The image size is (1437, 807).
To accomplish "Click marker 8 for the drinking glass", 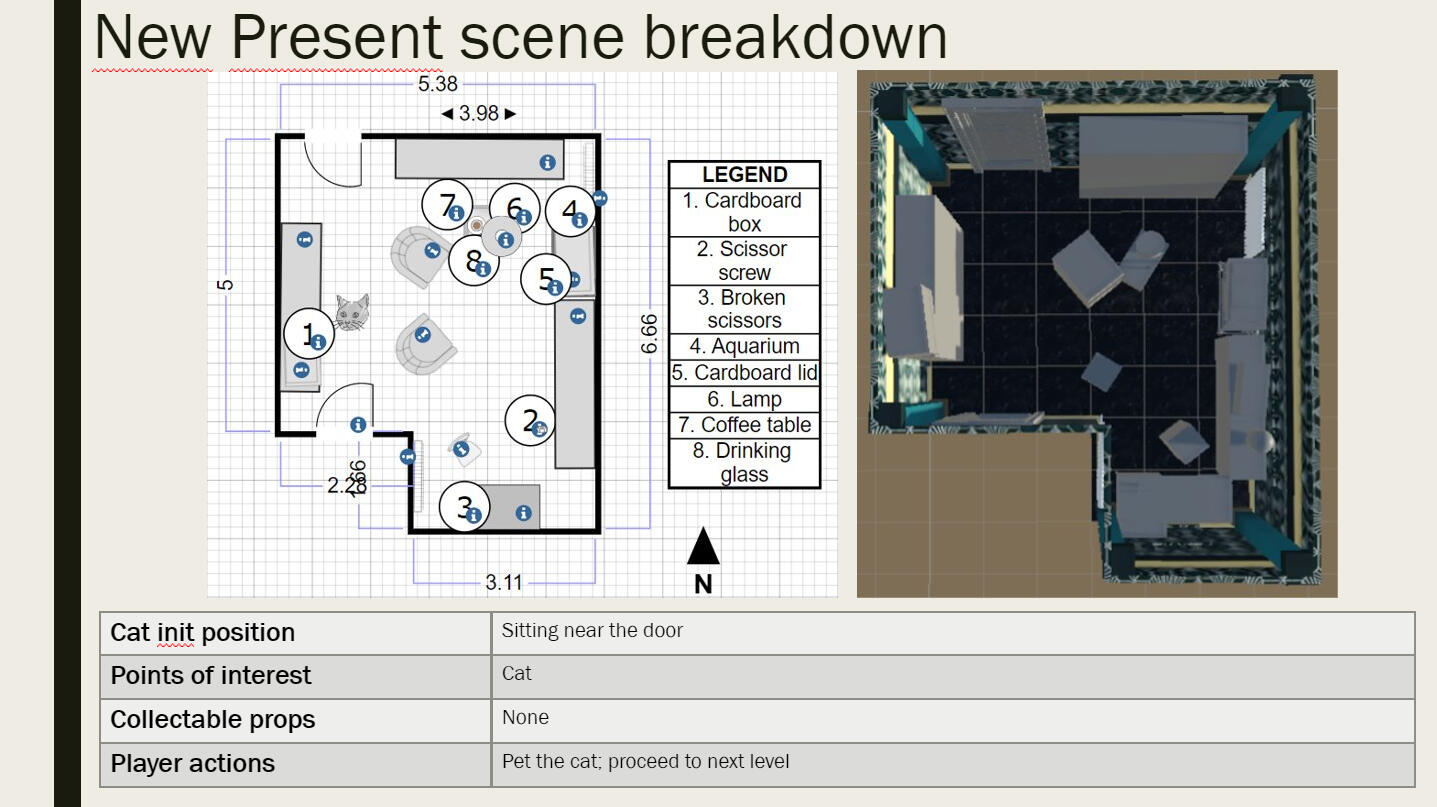I will coord(473,260).
